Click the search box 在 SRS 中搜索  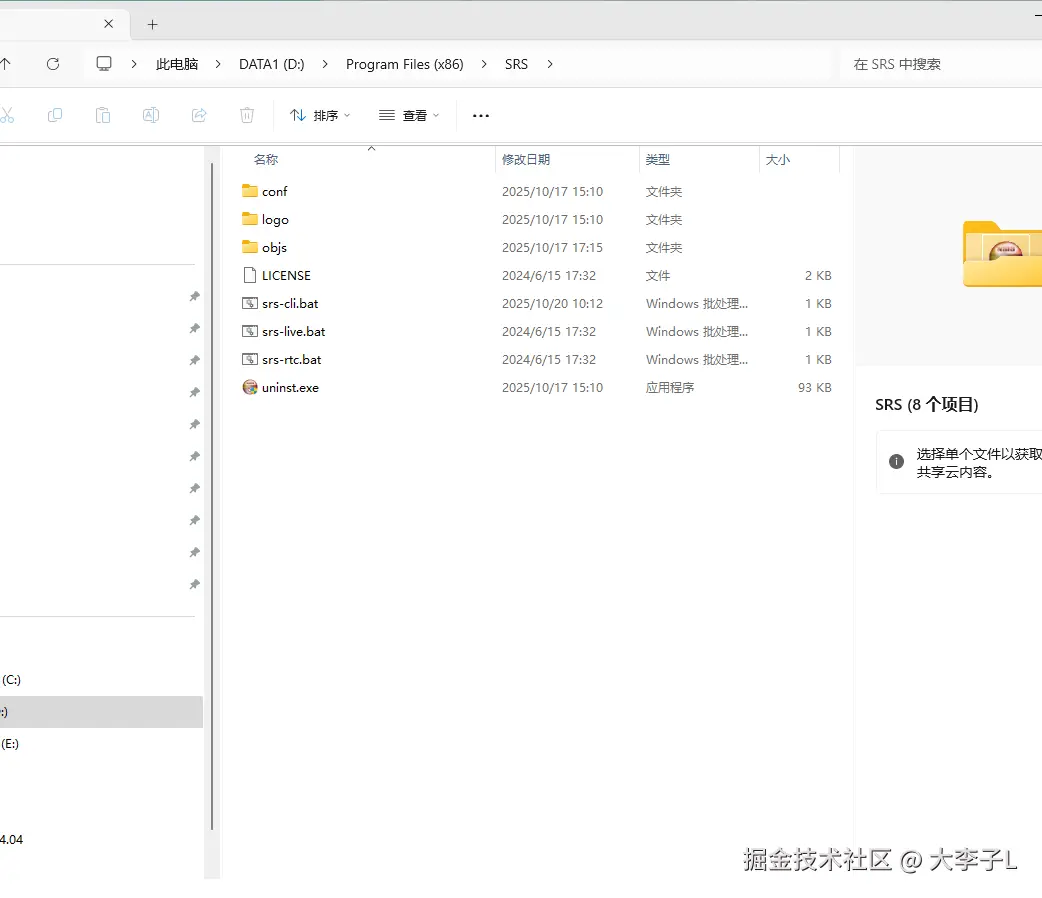[x=940, y=64]
